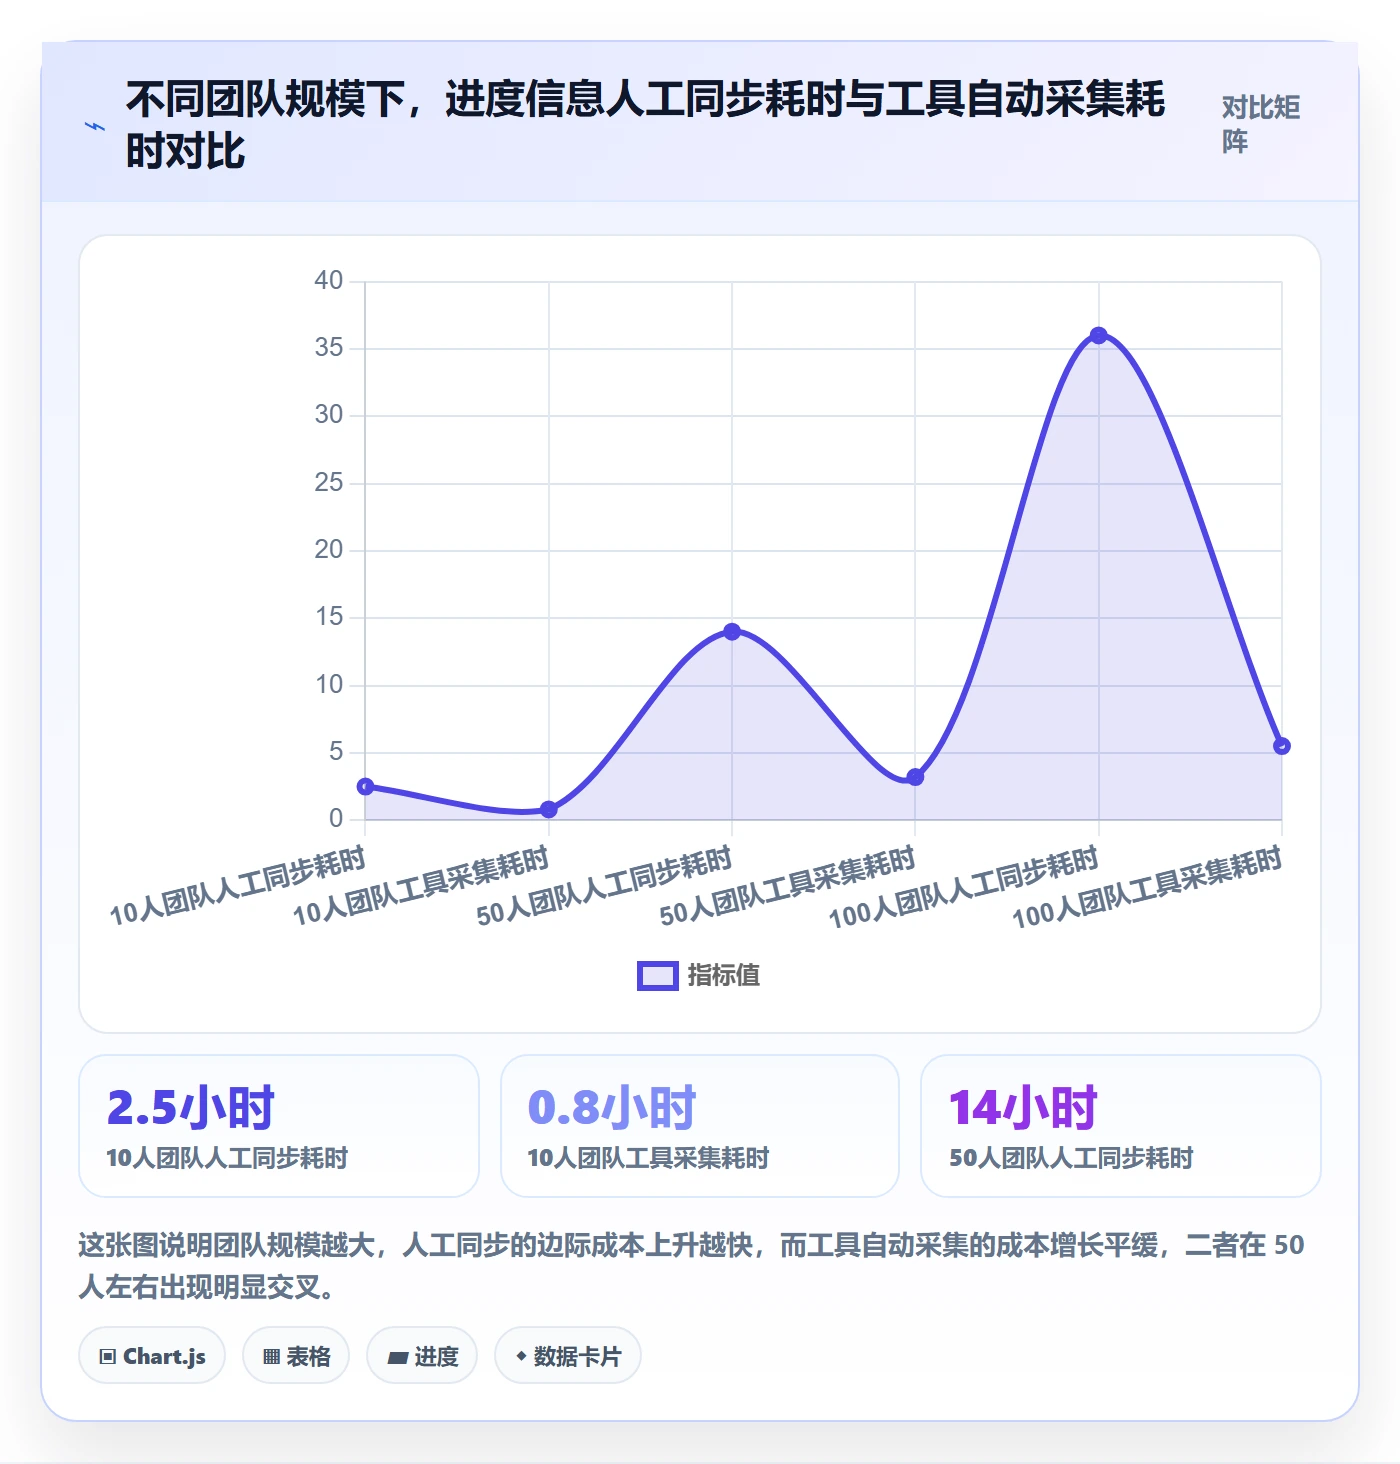This screenshot has width=1400, height=1464.
Task: Click the 50人团队工具采集耗时 axis label
Action: pyautogui.click(x=787, y=886)
